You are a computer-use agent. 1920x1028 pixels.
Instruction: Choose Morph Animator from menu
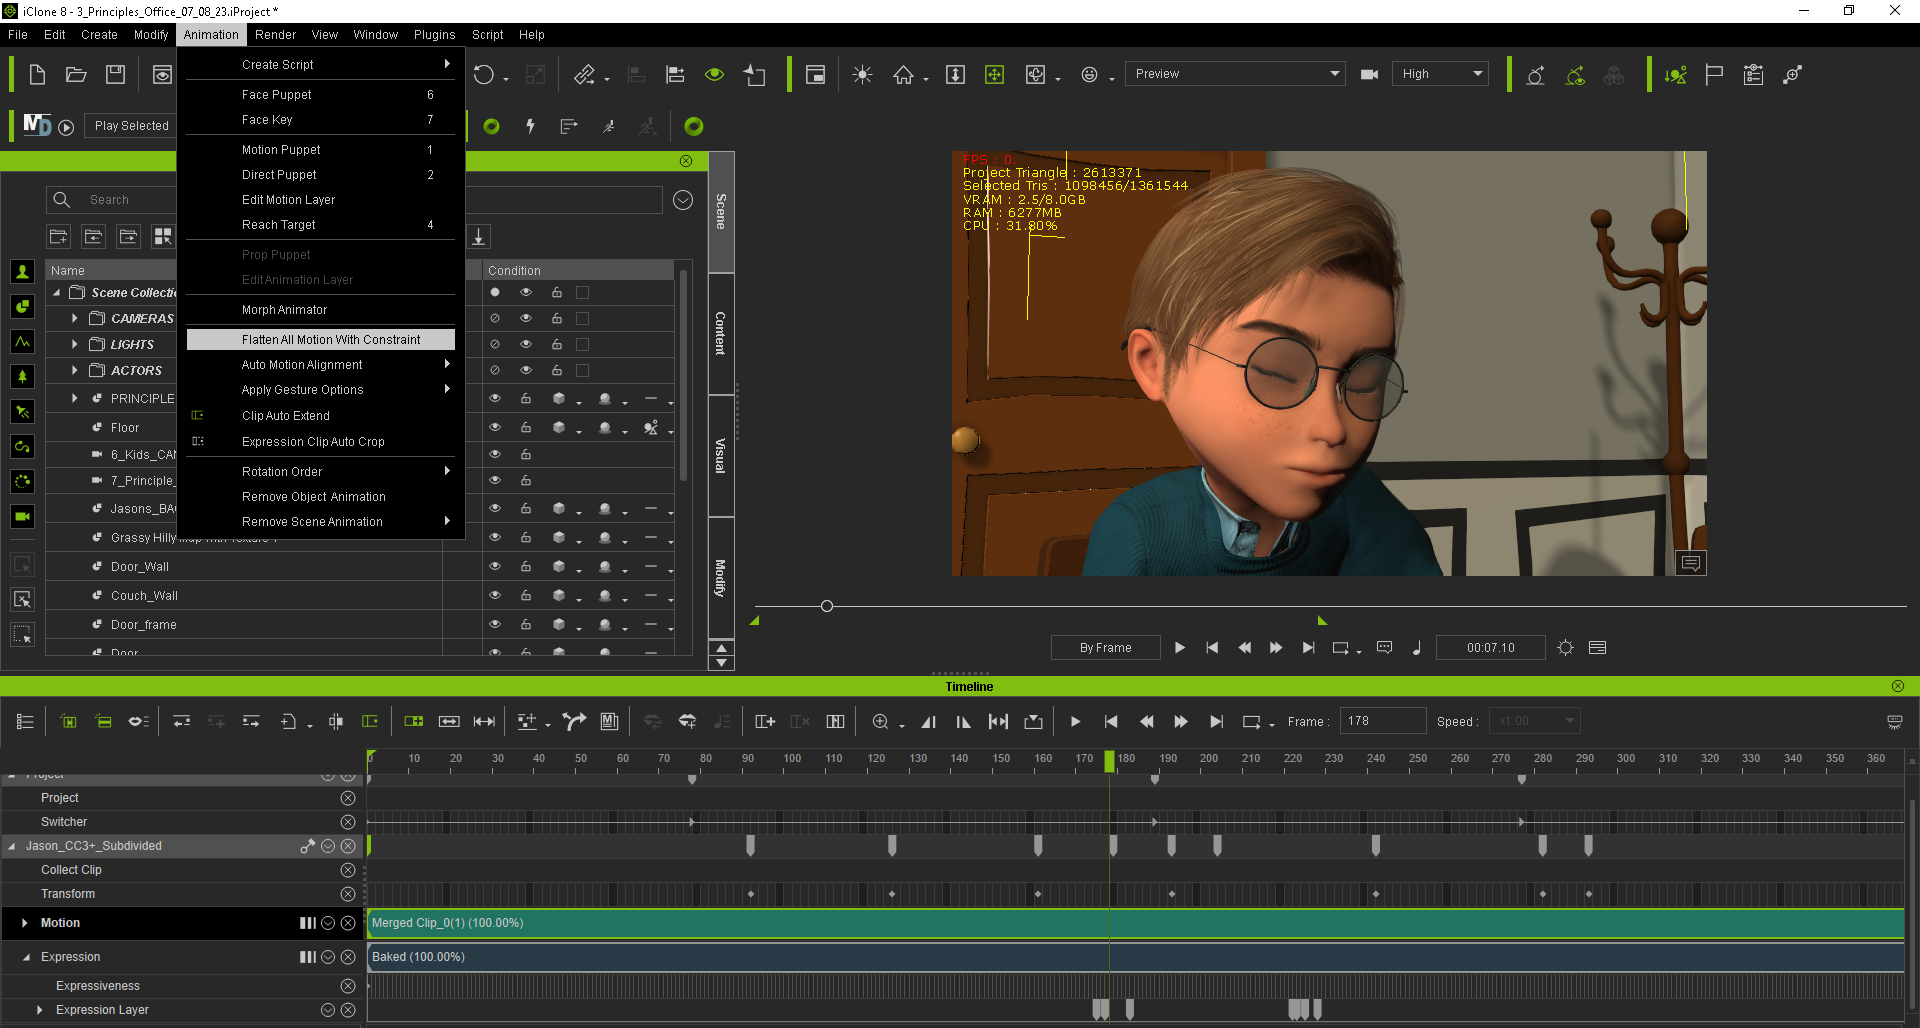click(321, 310)
